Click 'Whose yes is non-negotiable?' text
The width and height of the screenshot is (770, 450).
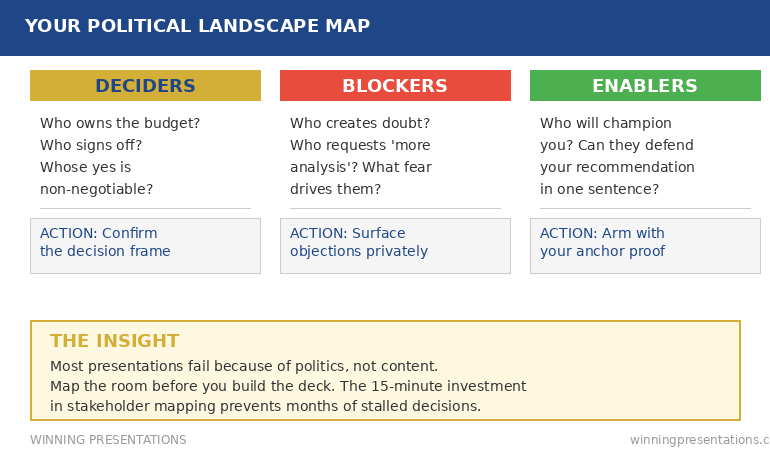[x=96, y=178]
